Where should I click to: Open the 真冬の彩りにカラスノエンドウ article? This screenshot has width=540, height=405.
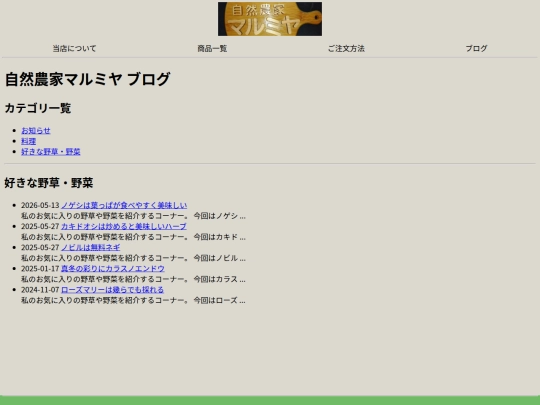[x=113, y=268]
